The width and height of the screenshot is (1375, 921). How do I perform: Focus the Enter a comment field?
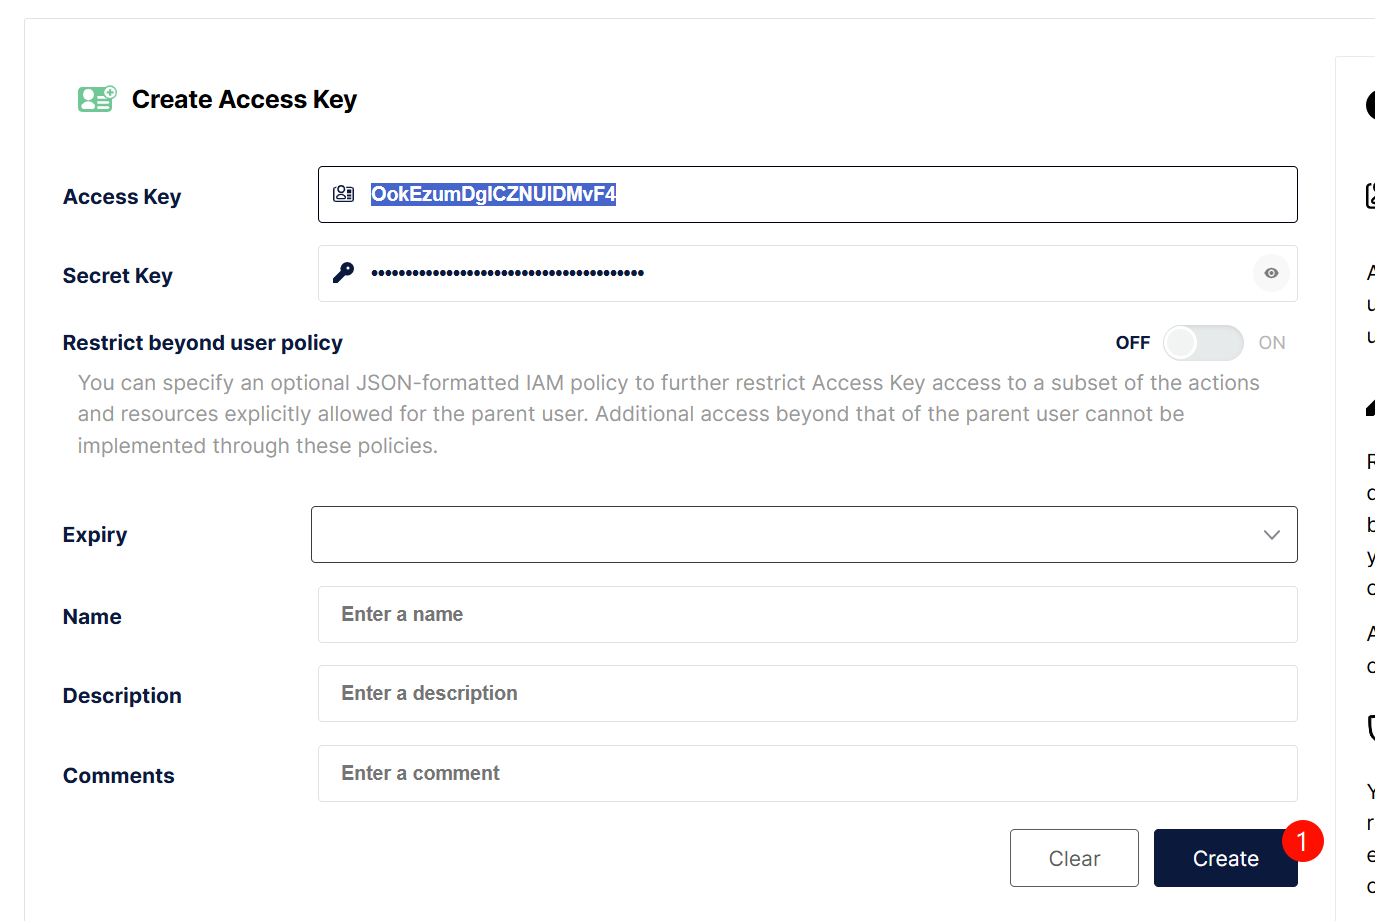click(807, 774)
